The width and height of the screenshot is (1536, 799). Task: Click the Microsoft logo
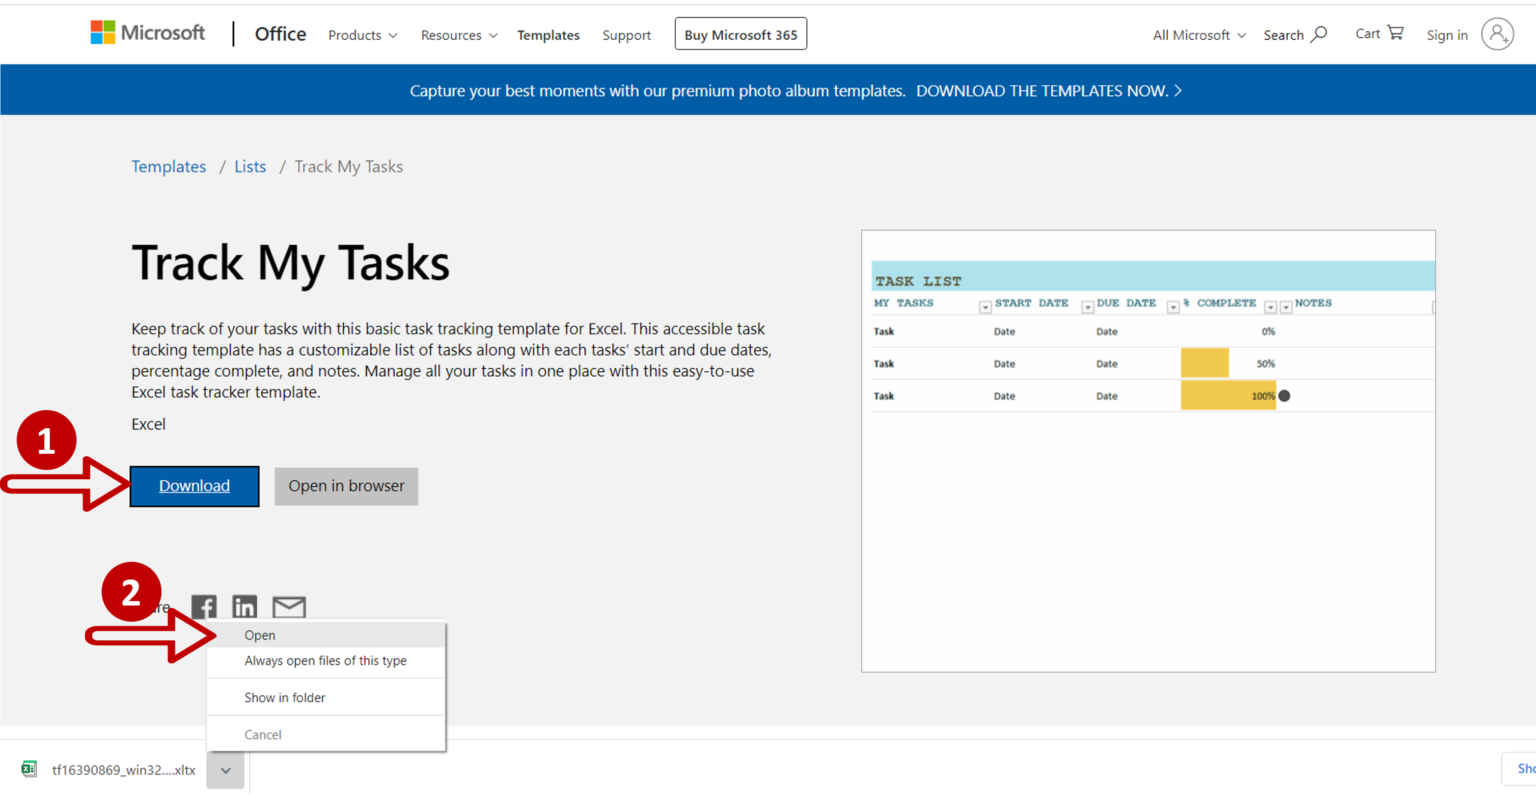[147, 32]
